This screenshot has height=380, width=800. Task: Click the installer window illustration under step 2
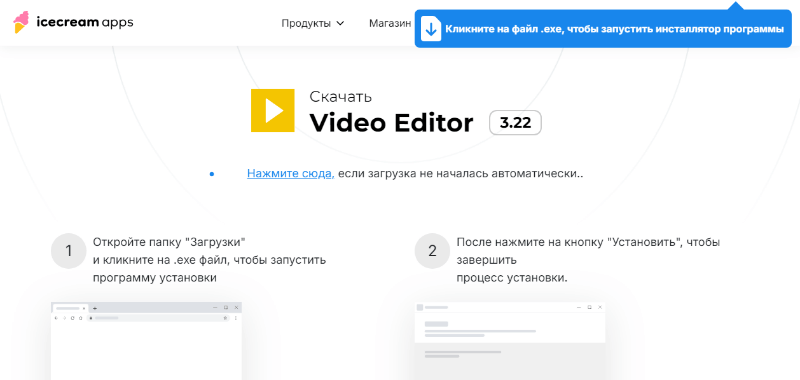point(510,341)
